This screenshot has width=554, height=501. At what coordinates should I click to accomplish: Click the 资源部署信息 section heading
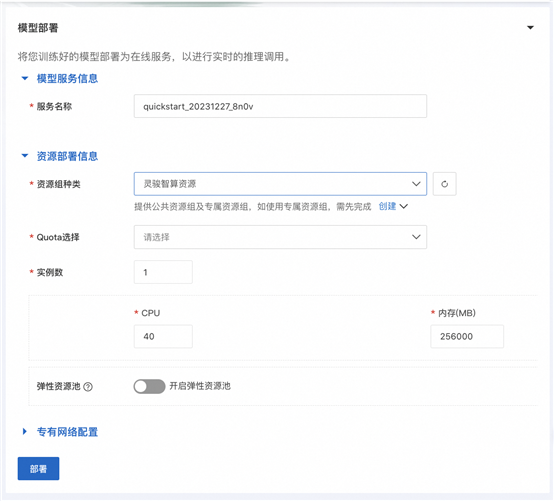pos(67,156)
